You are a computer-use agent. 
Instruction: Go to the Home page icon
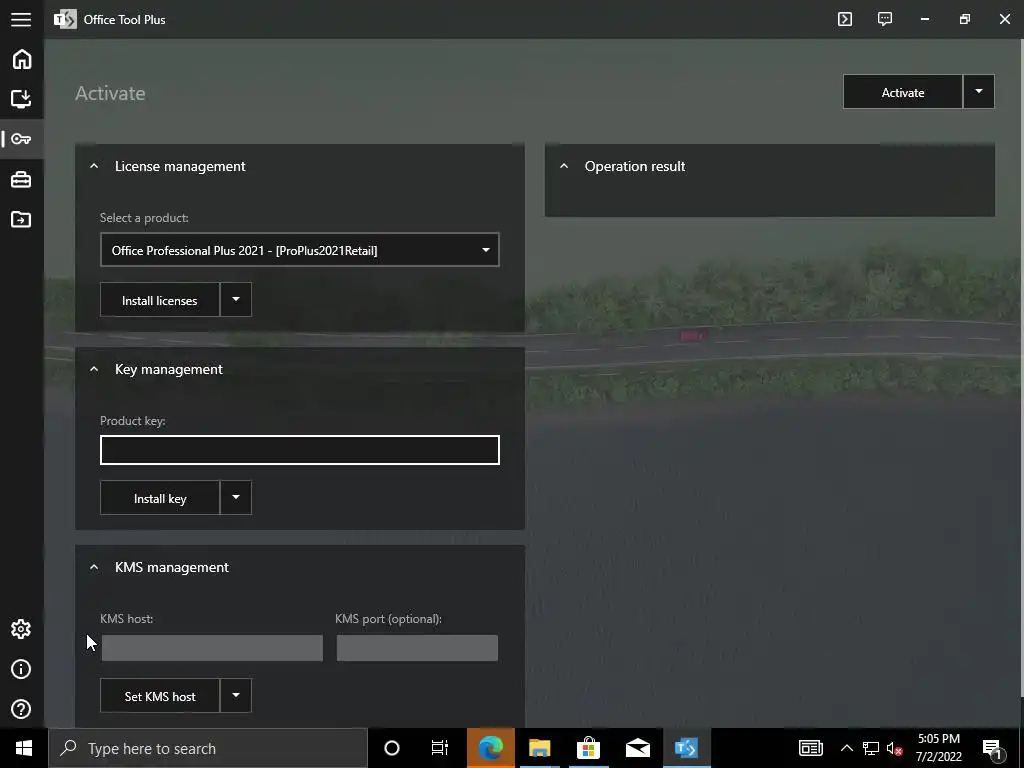[x=22, y=59]
